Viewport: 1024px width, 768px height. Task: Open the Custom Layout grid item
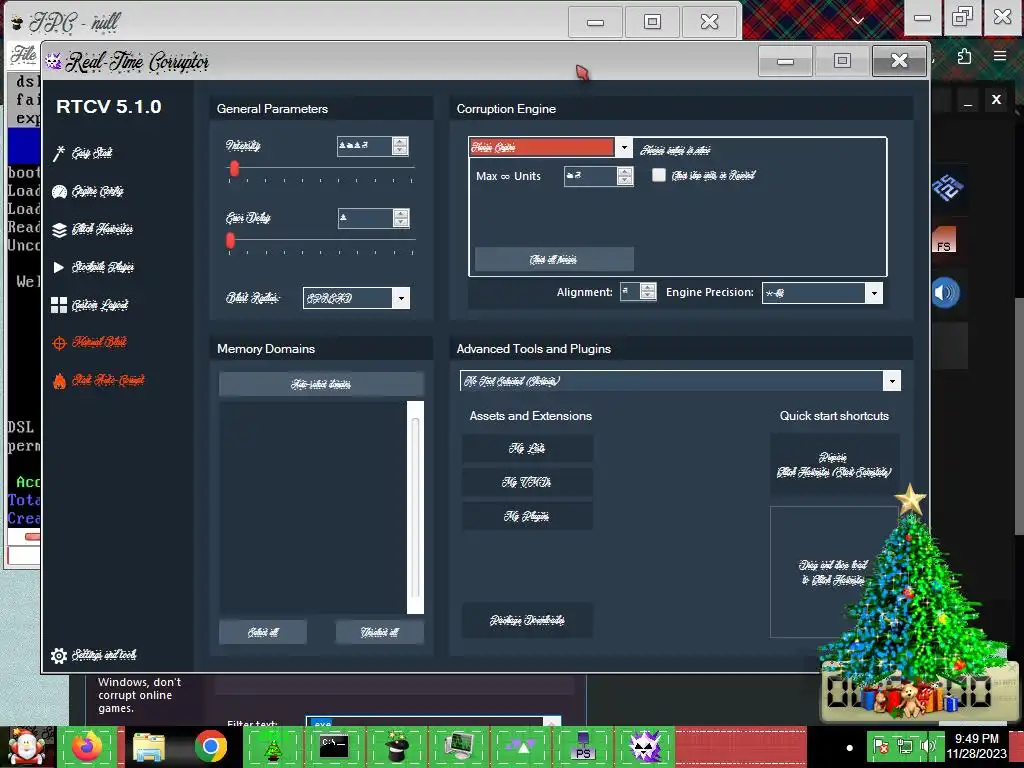click(x=89, y=305)
